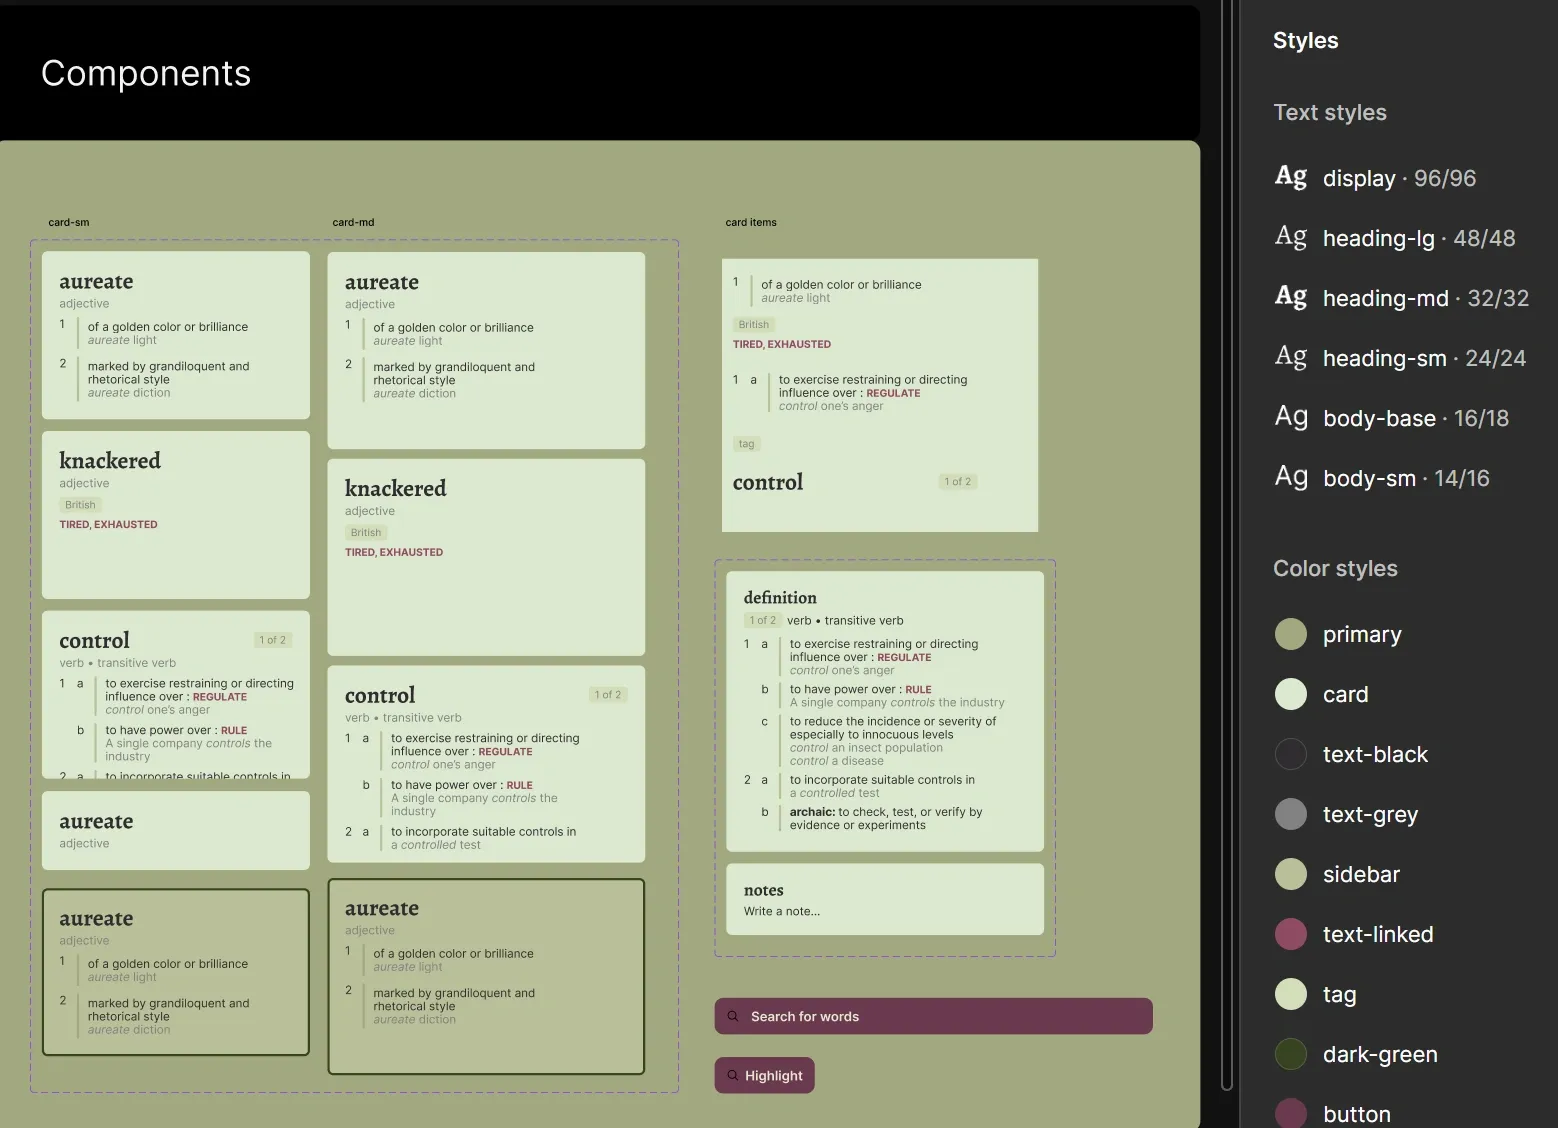This screenshot has height=1128, width=1558.
Task: Select the short aureate card with only adjective
Action: point(176,830)
